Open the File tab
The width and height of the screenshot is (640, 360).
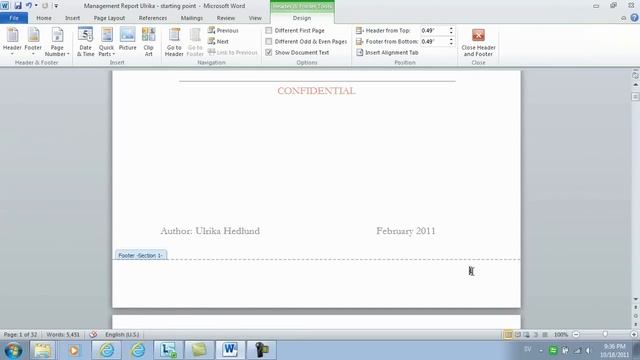pyautogui.click(x=14, y=18)
